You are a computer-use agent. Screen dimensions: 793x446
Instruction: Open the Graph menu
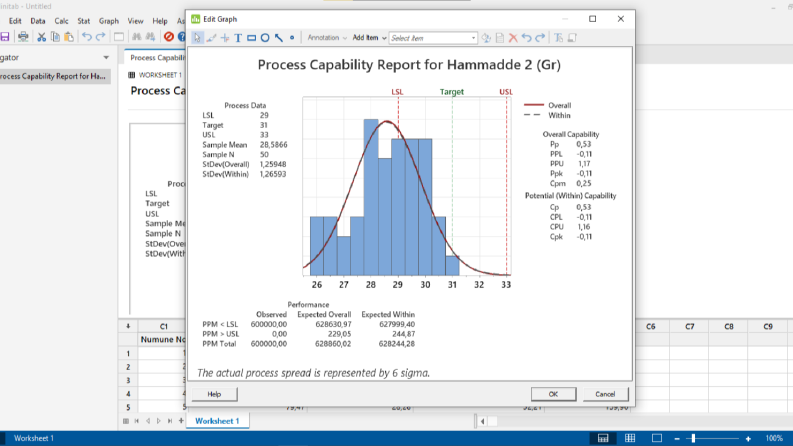[x=109, y=21]
